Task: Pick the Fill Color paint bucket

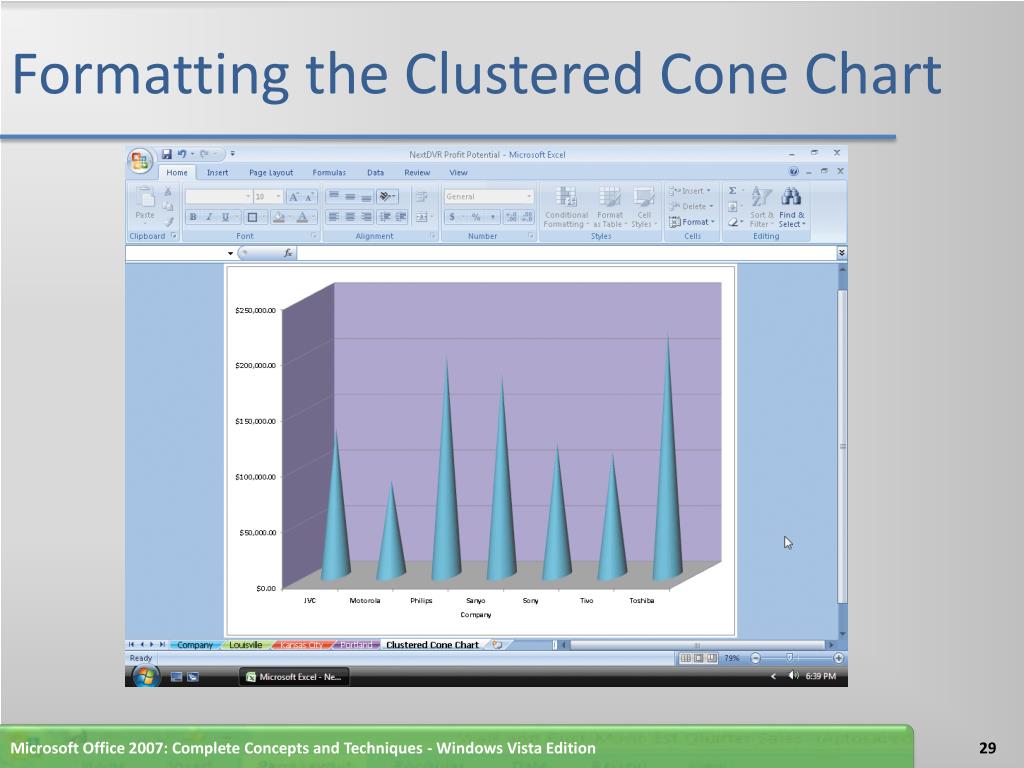Action: [279, 217]
